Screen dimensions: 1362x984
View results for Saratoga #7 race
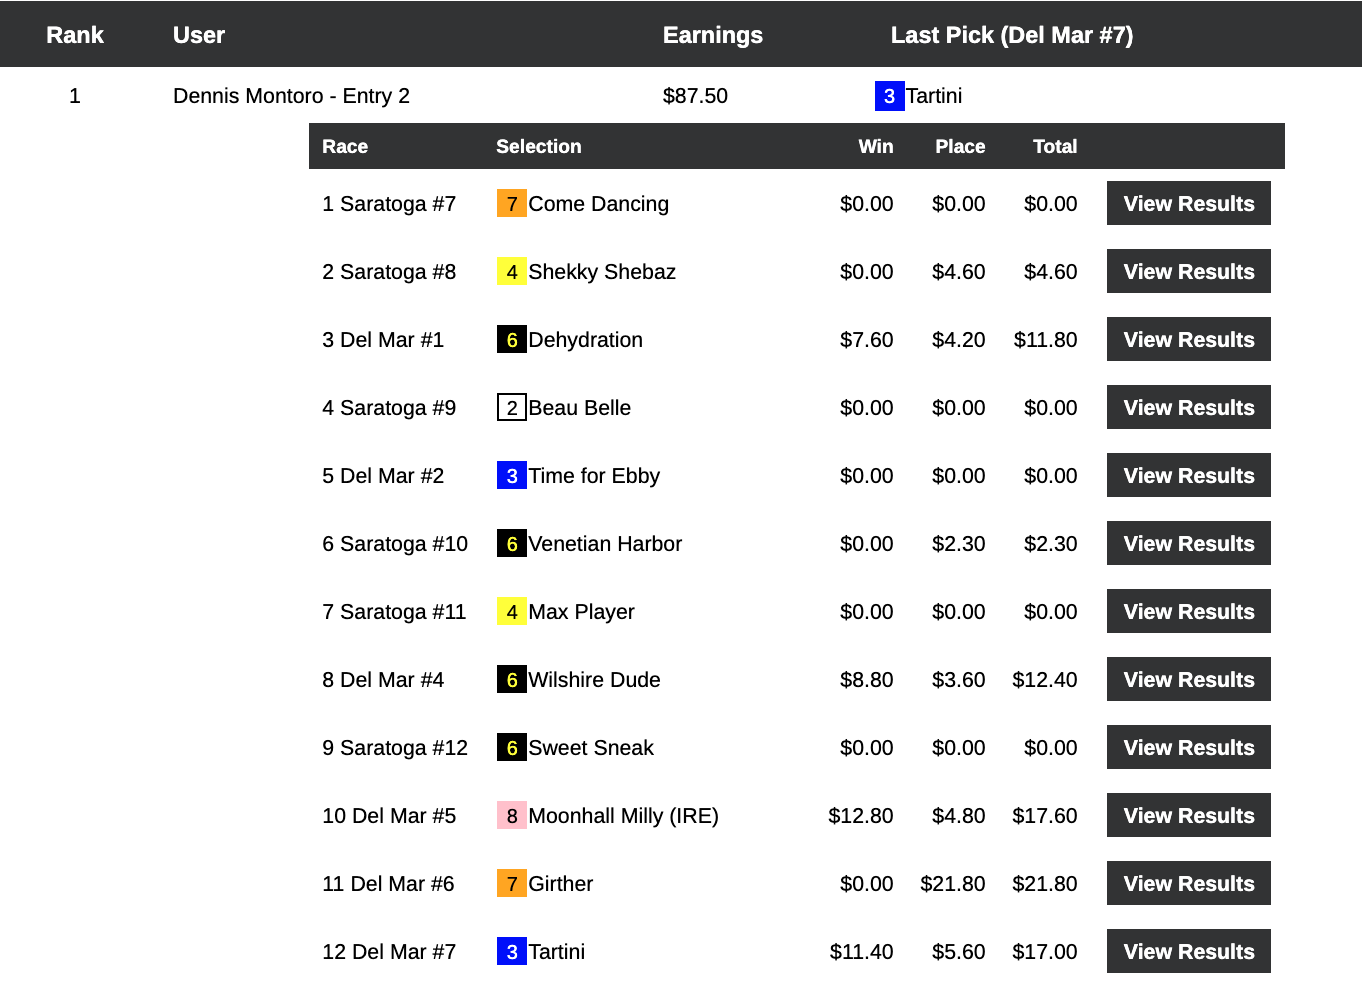1188,204
